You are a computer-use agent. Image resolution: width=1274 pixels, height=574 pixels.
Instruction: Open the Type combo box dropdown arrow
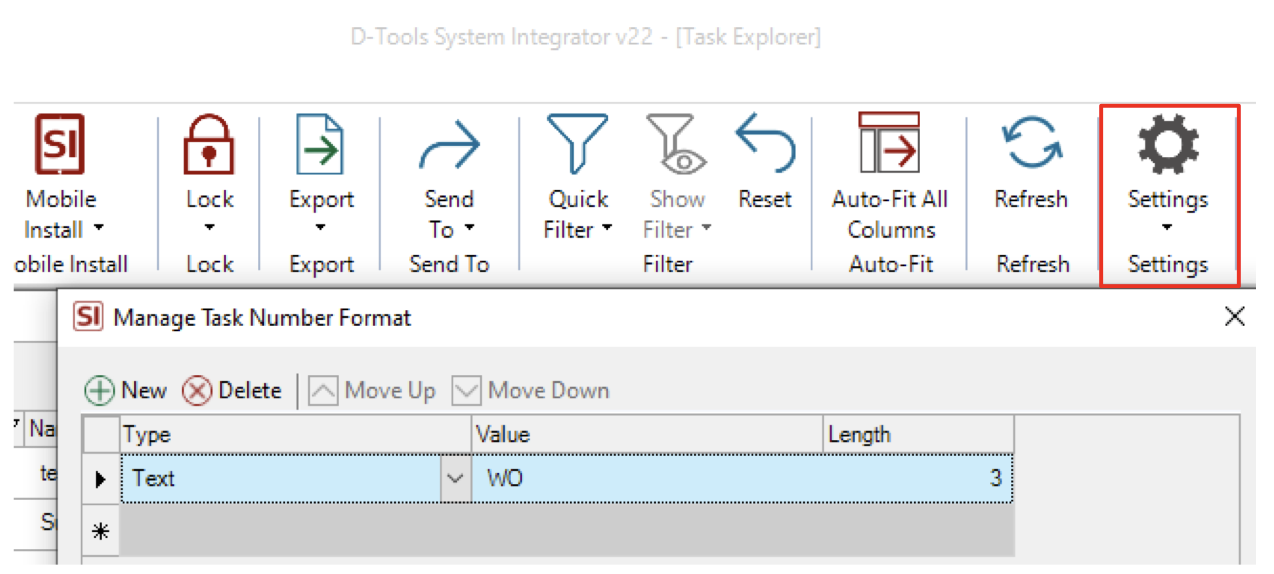tap(455, 479)
